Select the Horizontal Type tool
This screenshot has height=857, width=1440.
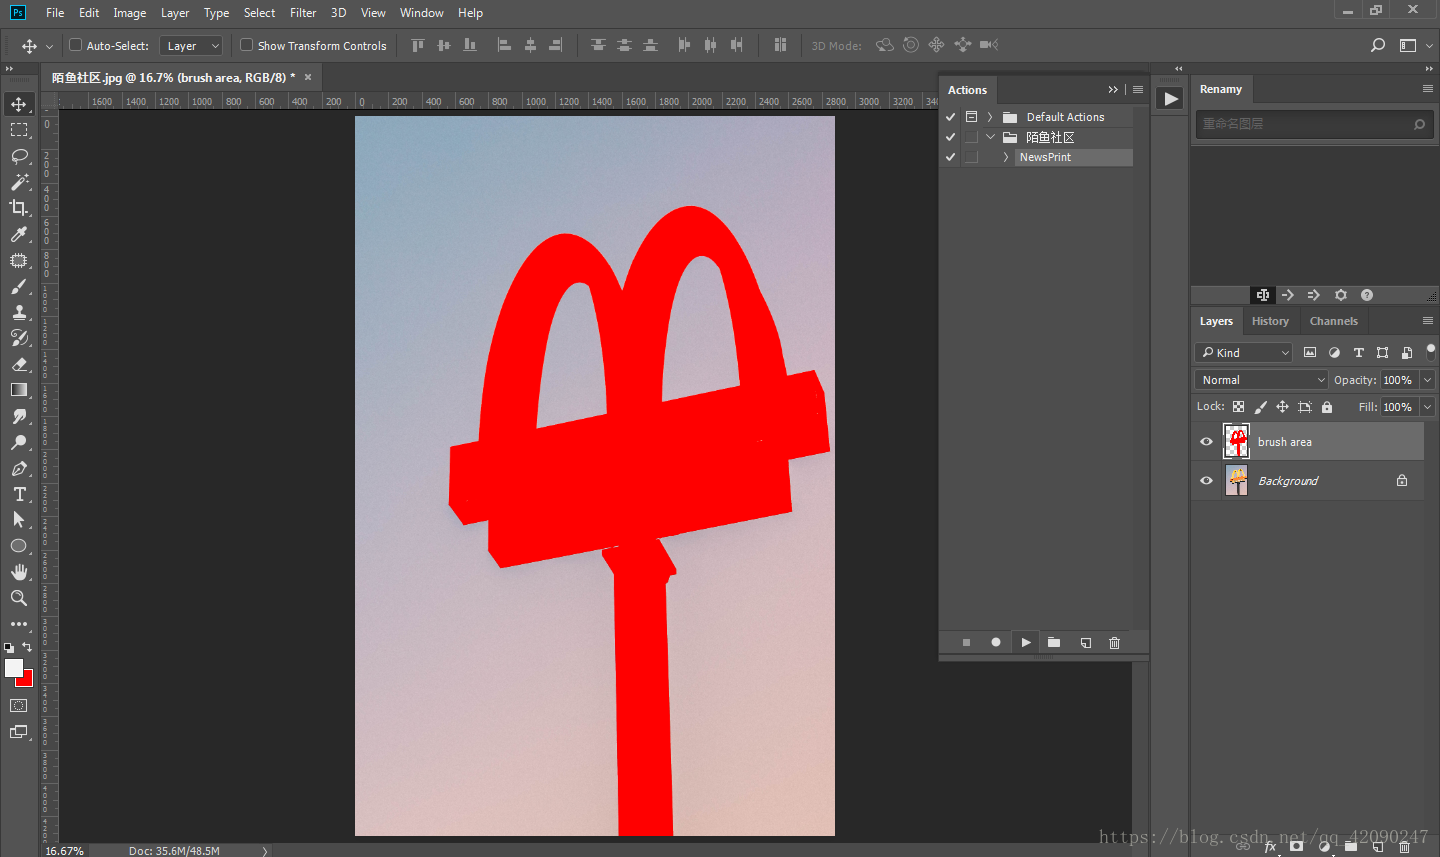[19, 494]
